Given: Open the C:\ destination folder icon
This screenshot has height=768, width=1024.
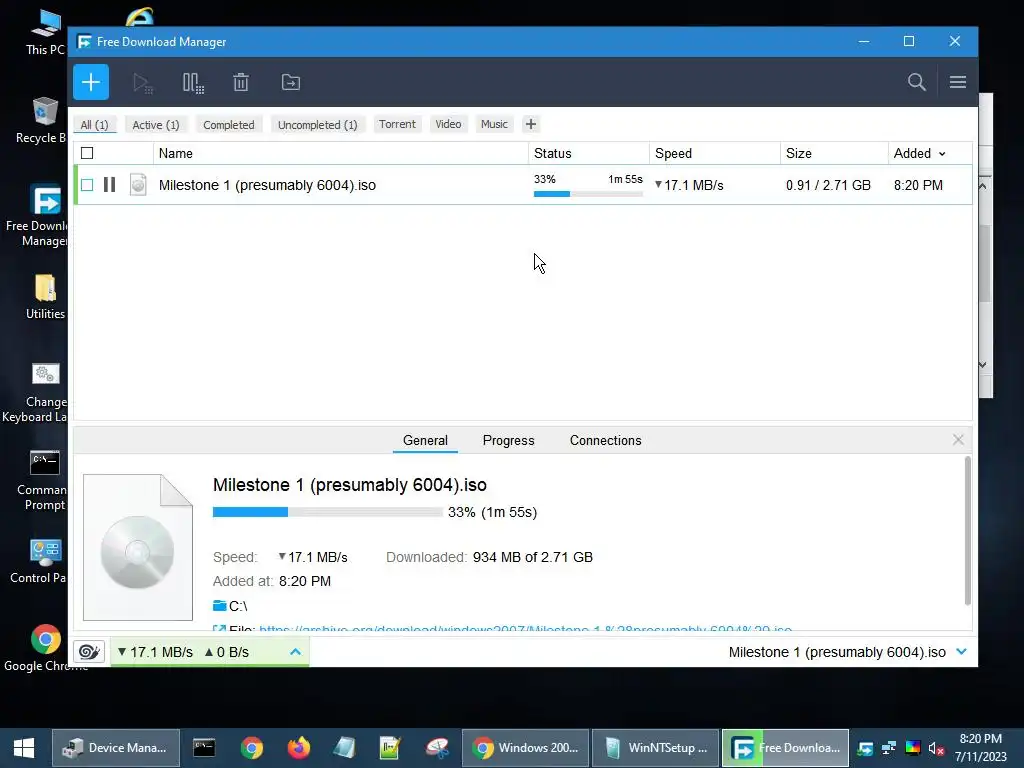Looking at the screenshot, I should pyautogui.click(x=219, y=606).
